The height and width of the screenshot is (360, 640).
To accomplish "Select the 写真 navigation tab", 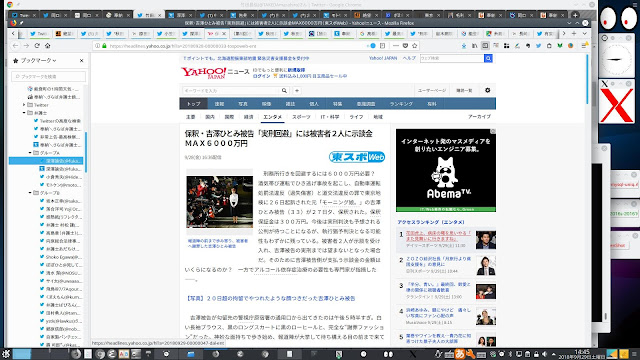I will pyautogui.click(x=243, y=104).
